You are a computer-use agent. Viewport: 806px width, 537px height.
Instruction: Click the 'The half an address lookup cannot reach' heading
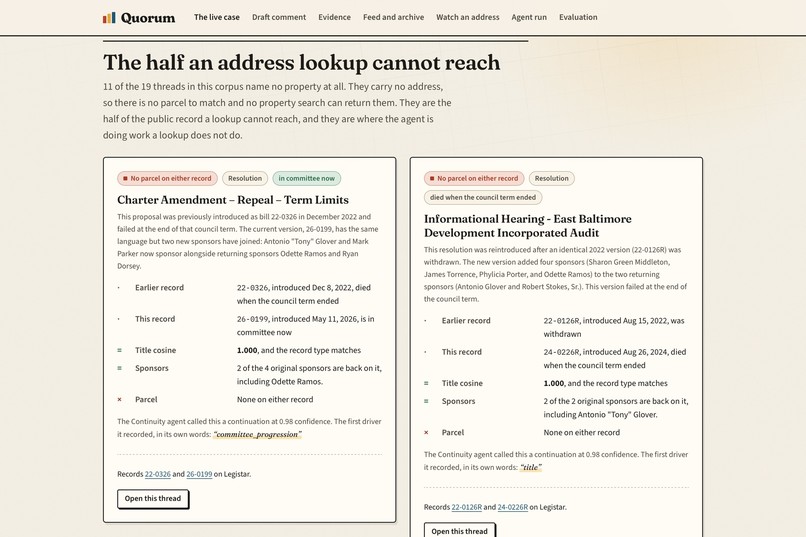point(301,63)
